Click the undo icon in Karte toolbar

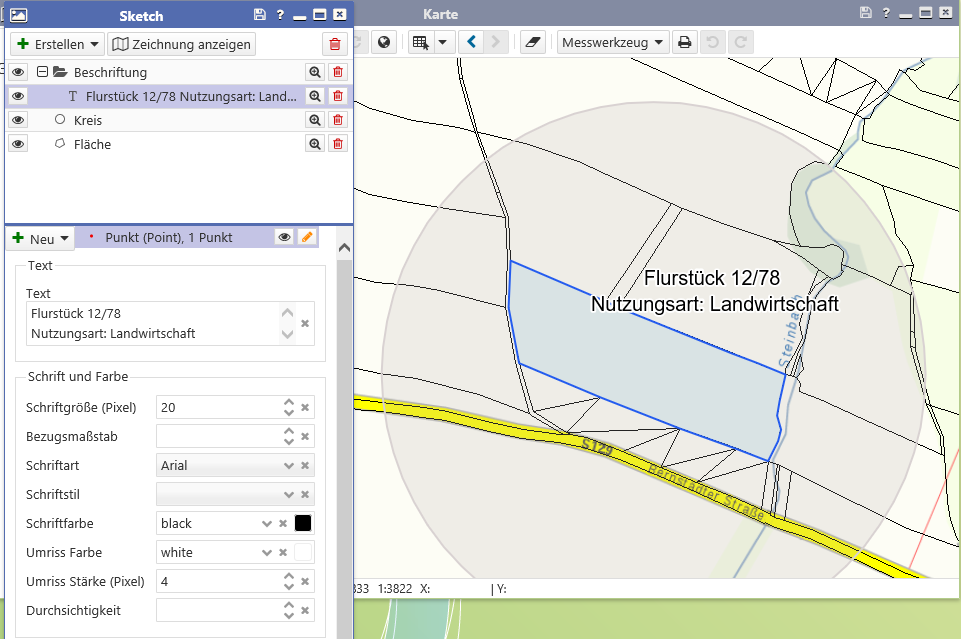point(712,42)
